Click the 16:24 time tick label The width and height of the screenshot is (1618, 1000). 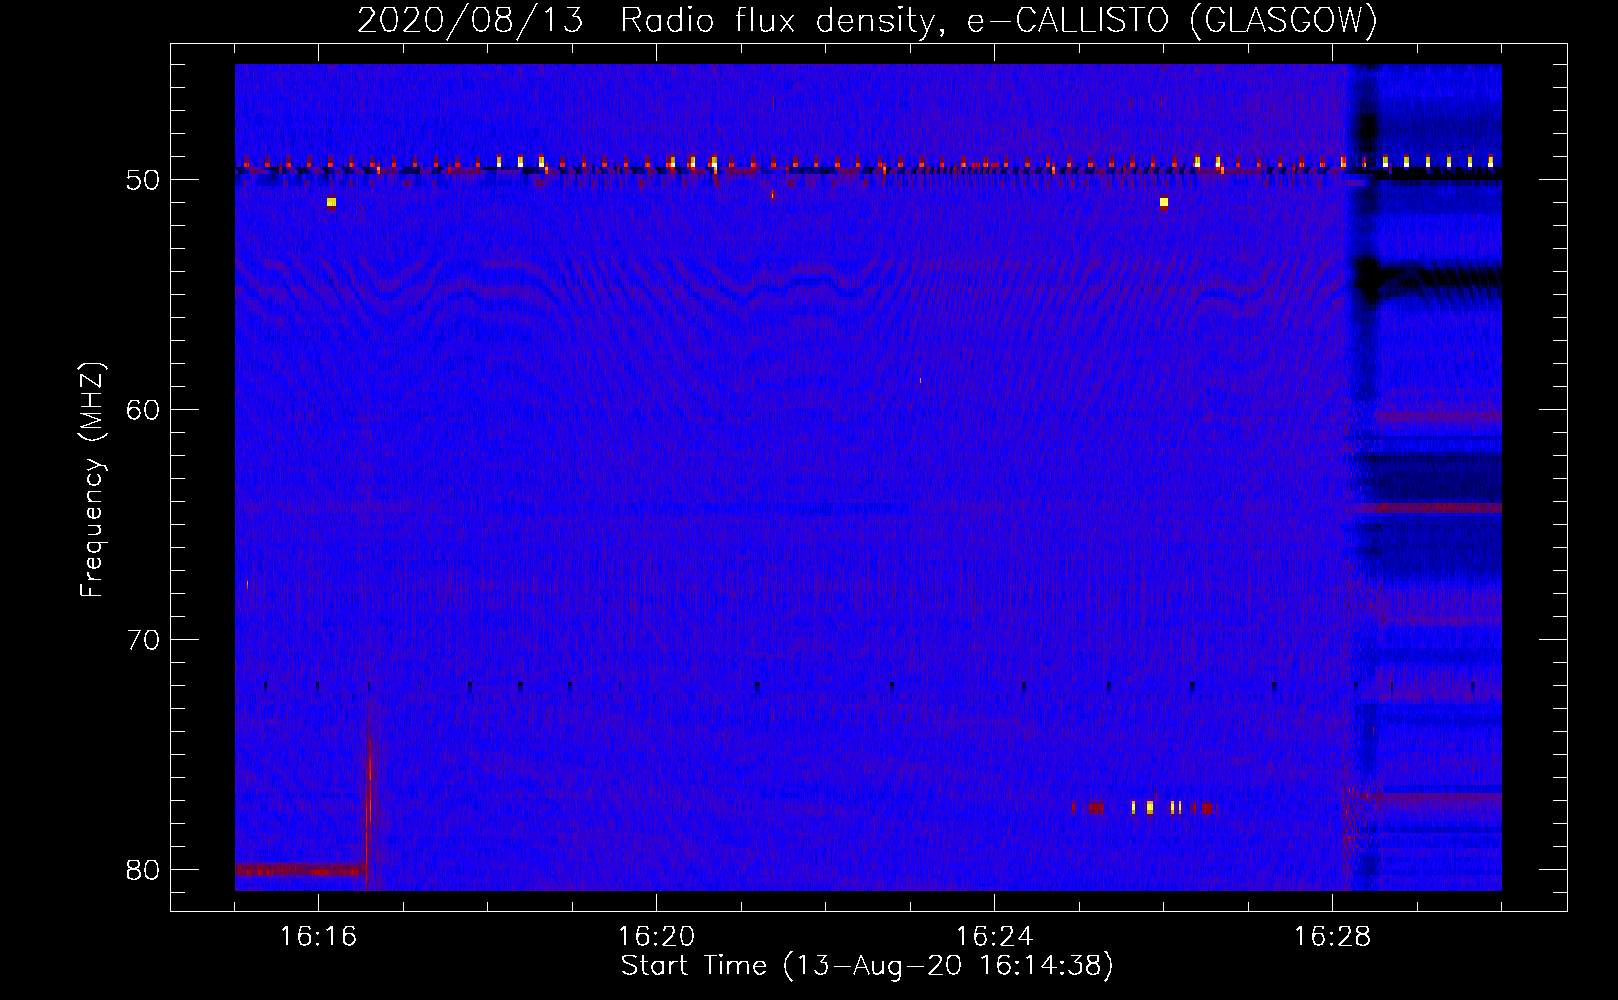point(994,936)
